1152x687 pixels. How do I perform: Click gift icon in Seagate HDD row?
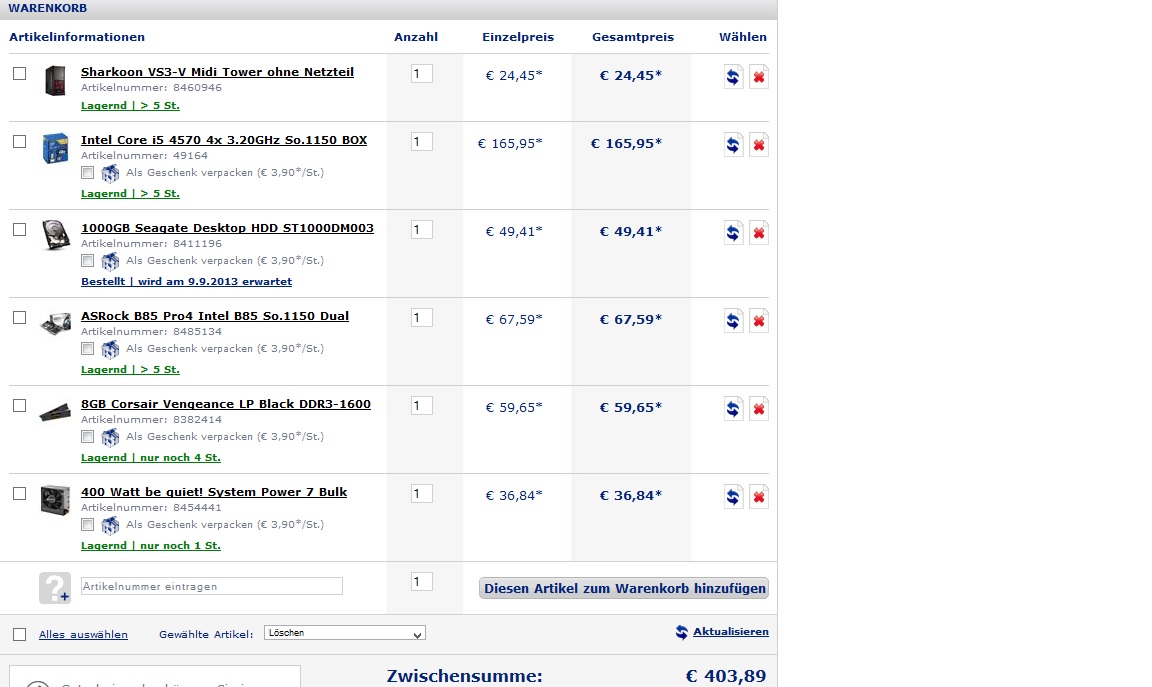coord(110,262)
